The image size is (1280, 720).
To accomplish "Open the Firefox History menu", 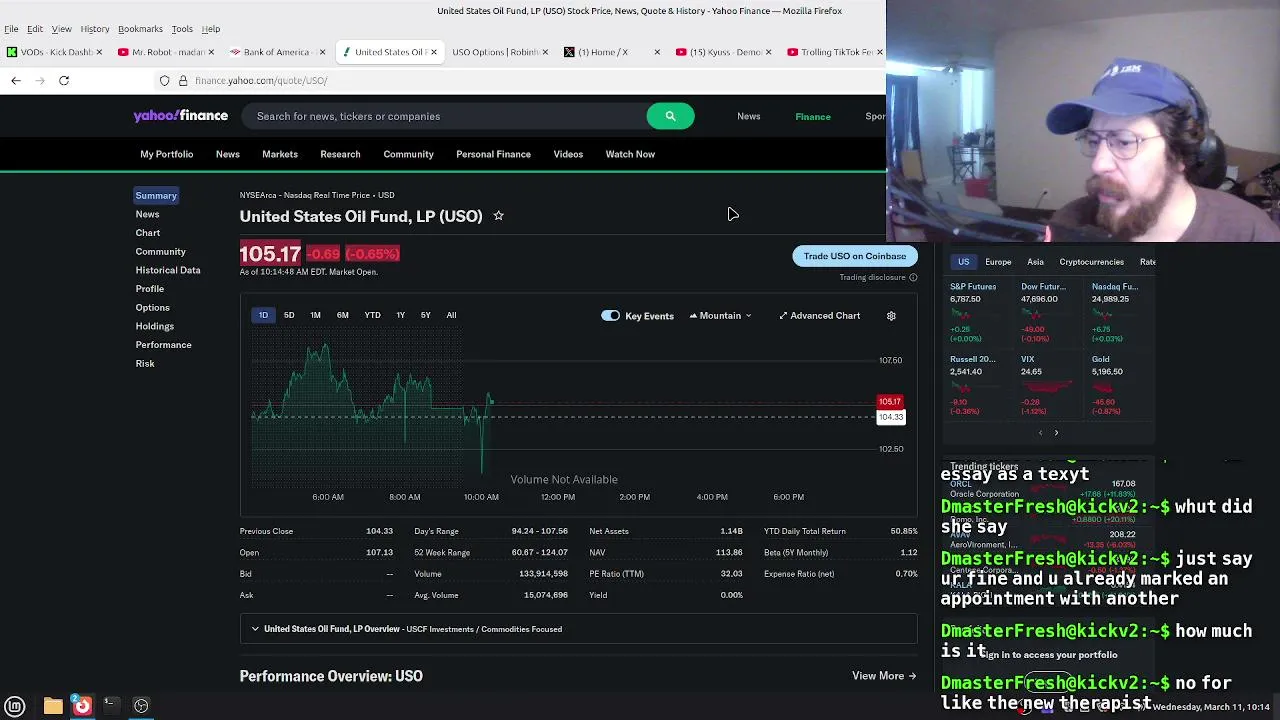I will [x=94, y=29].
